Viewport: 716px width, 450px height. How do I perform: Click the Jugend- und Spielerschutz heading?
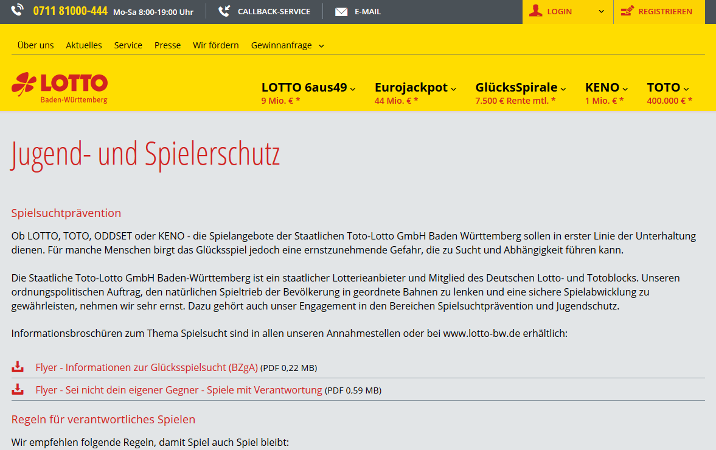point(145,155)
